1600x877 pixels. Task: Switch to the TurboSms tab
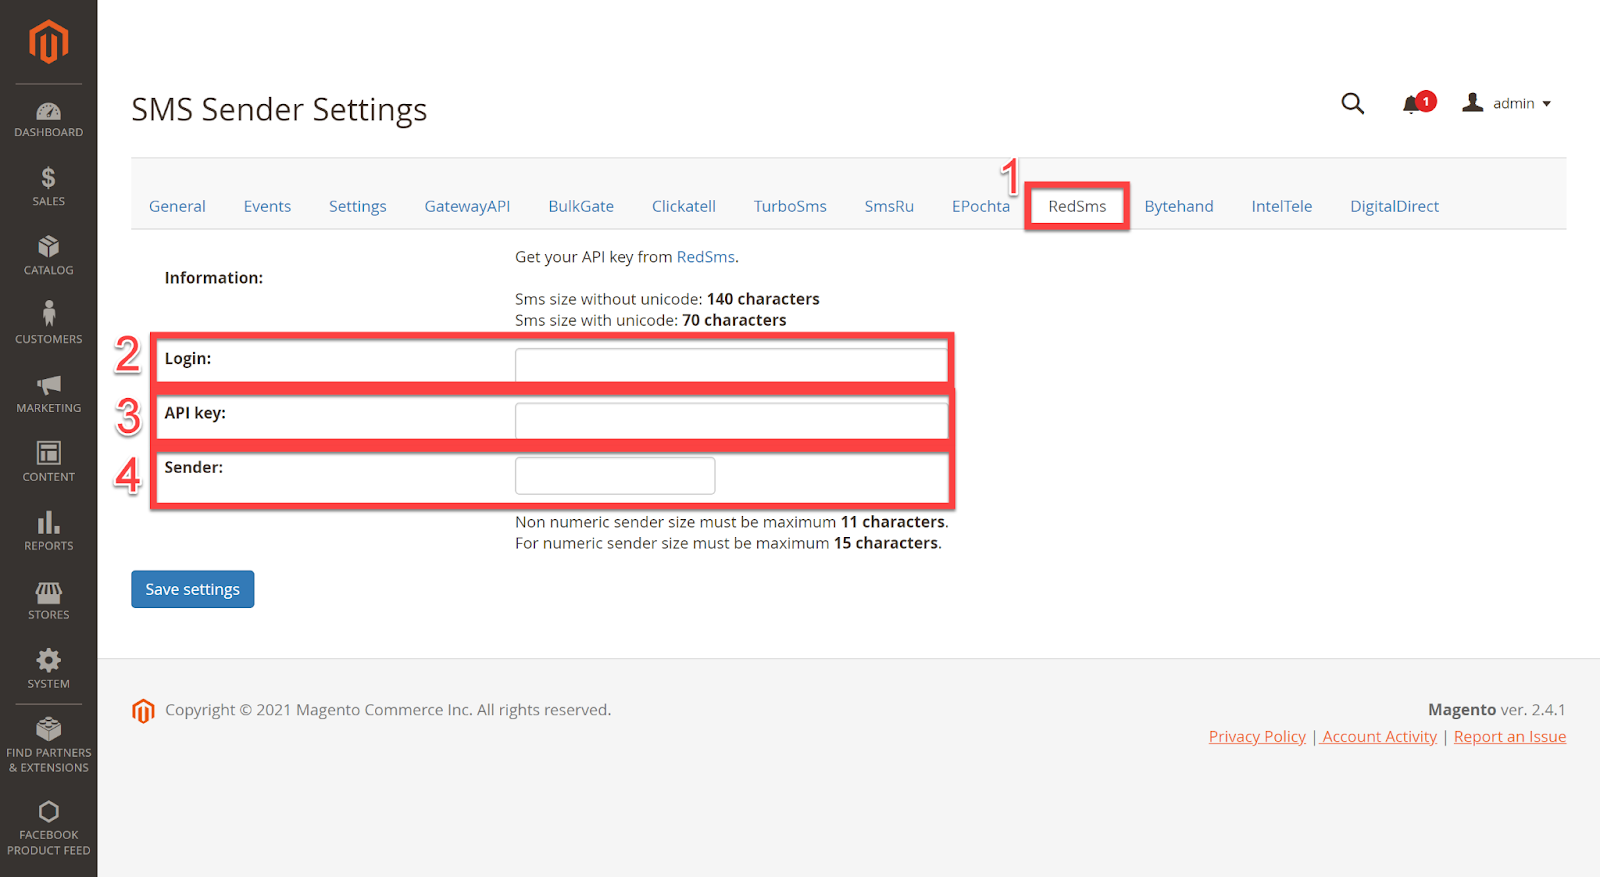coord(790,206)
